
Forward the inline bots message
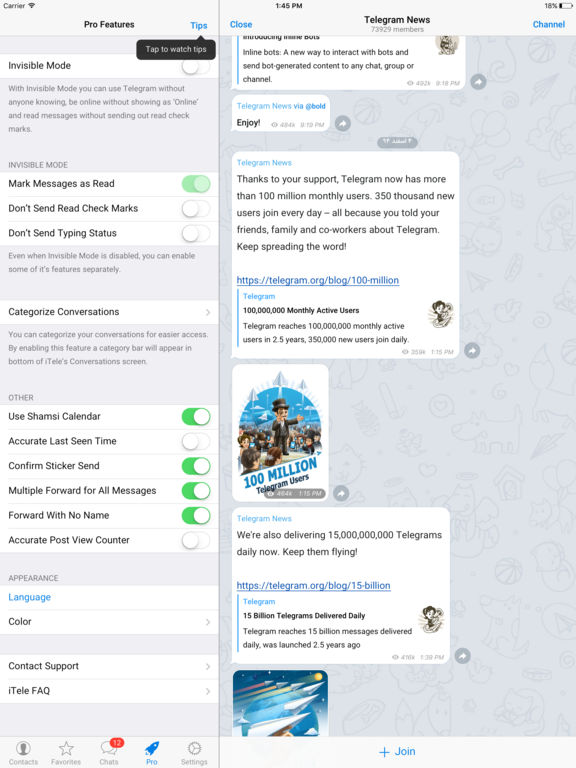(x=479, y=81)
